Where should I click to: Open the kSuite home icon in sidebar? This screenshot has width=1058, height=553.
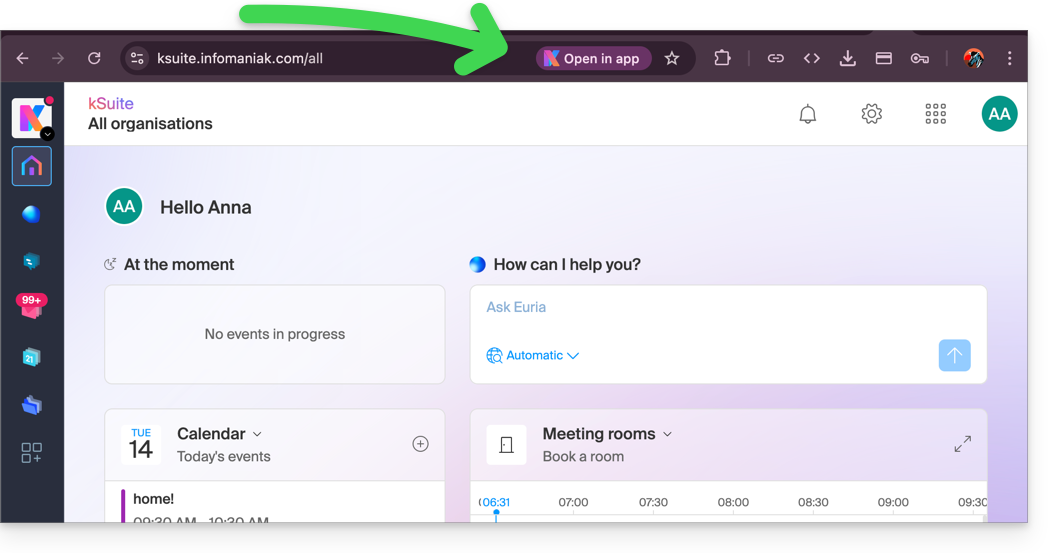pyautogui.click(x=31, y=166)
